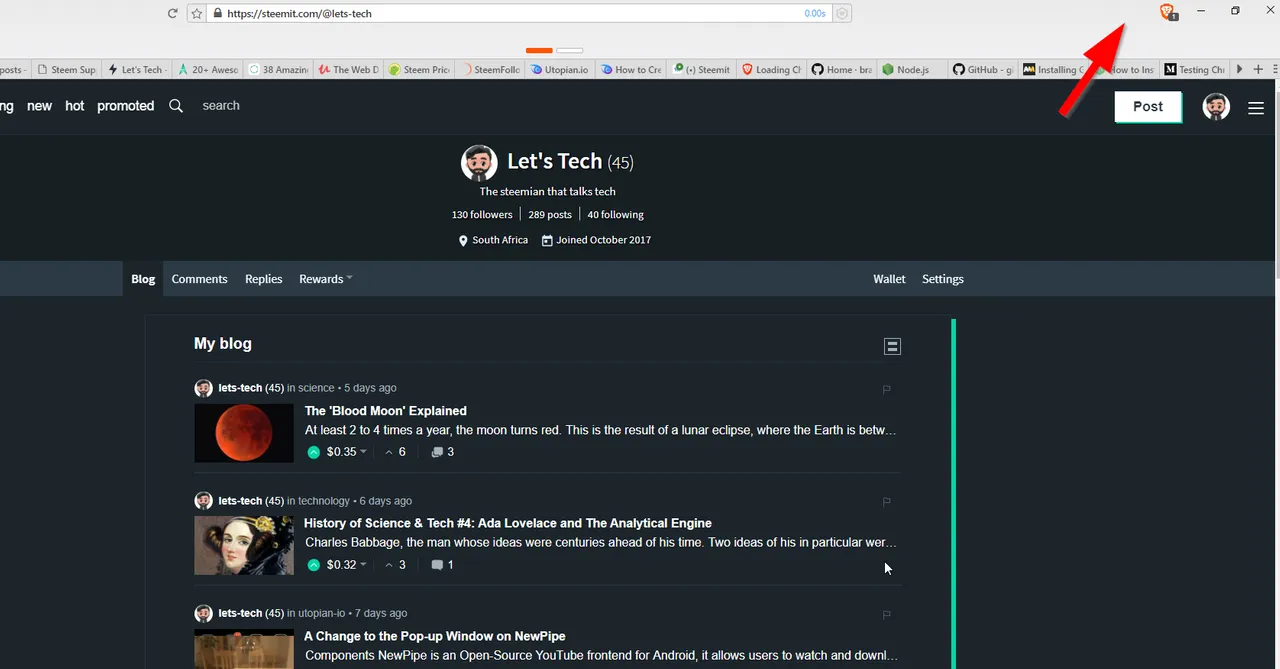
Task: Expand the Rewards dropdown
Action: pyautogui.click(x=326, y=279)
